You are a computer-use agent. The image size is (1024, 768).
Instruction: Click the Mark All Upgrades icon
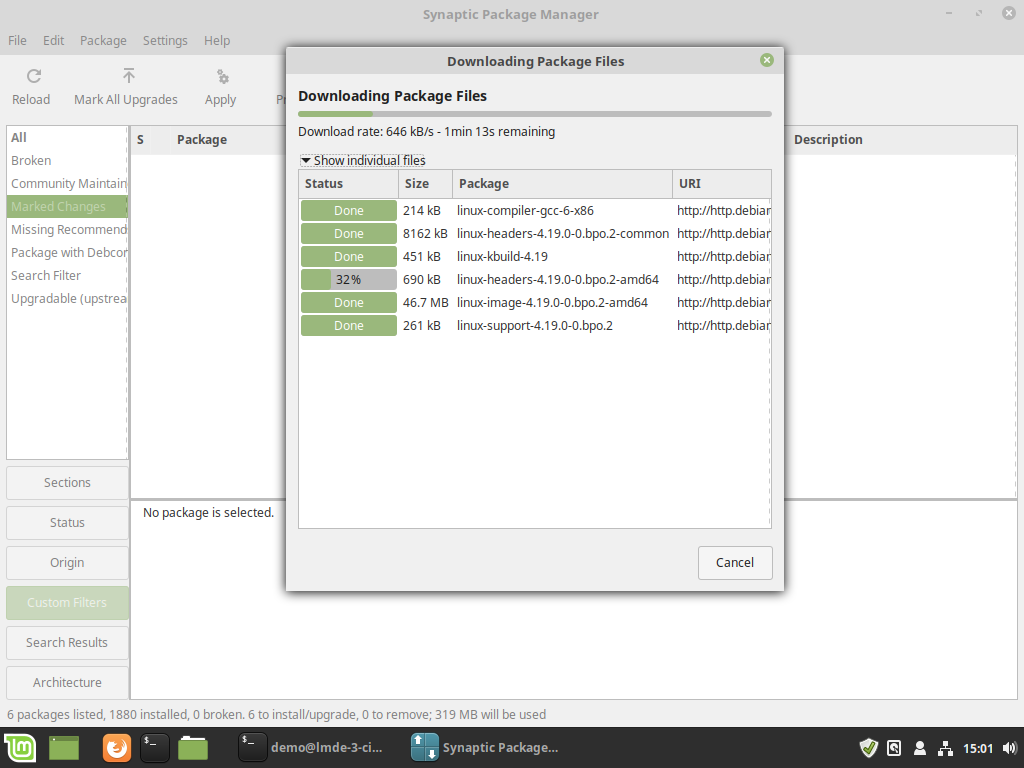click(129, 76)
